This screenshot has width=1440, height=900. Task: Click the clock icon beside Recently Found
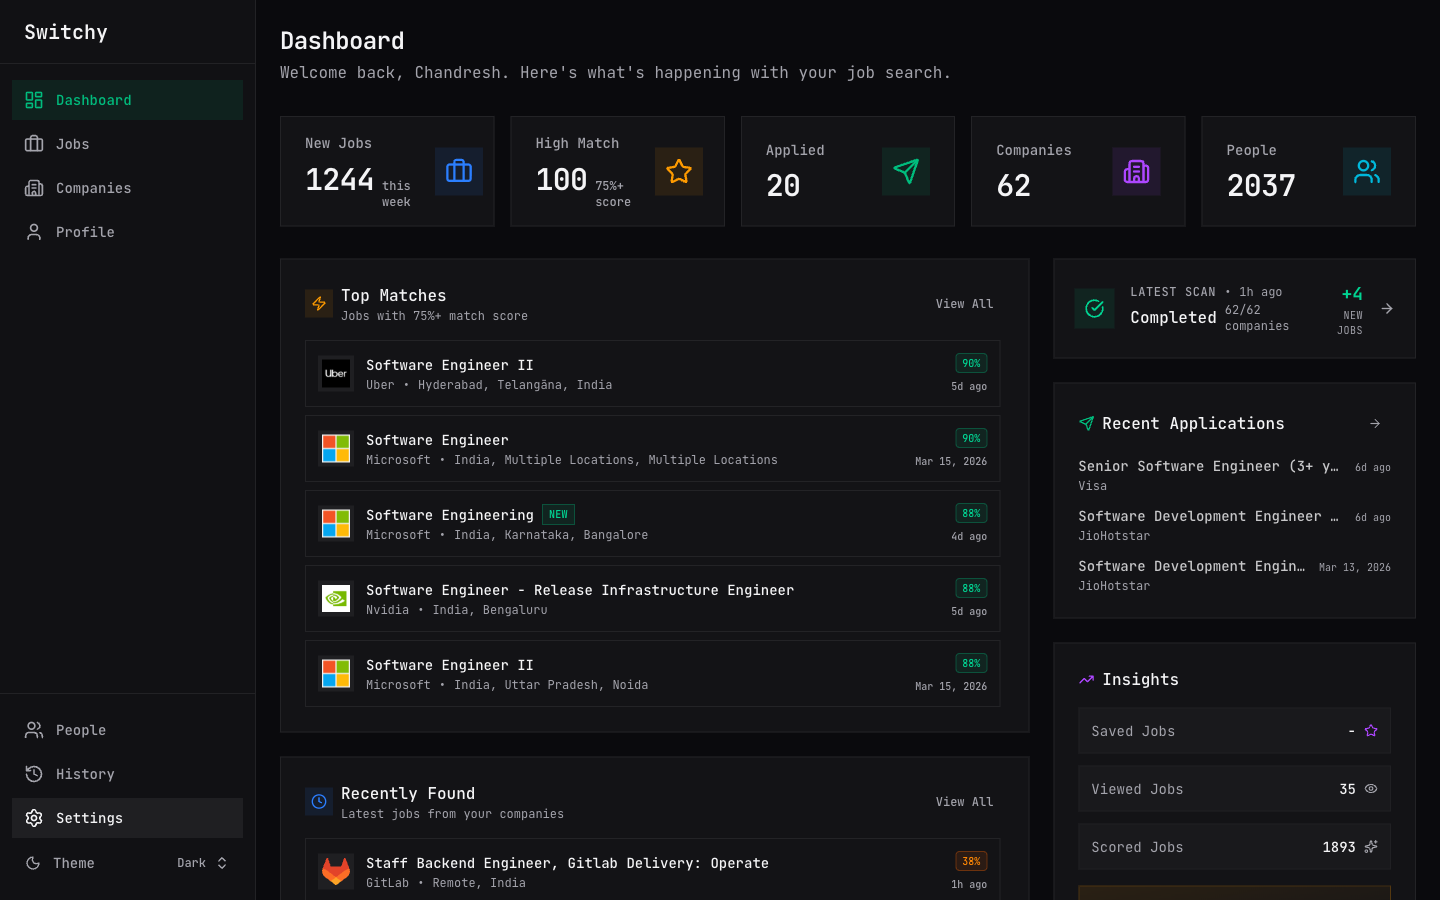click(x=318, y=801)
